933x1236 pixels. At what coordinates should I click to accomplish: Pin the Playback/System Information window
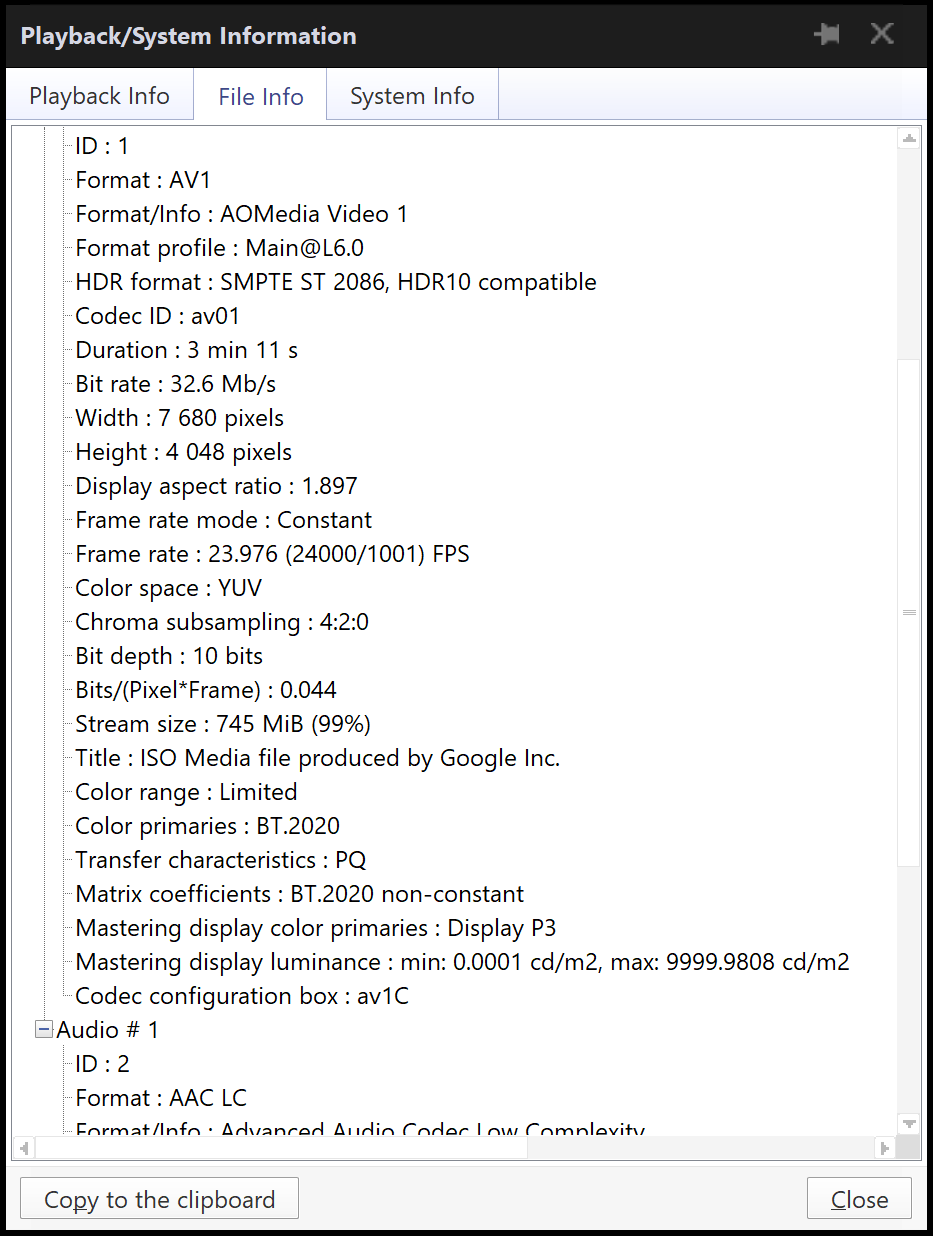827,35
